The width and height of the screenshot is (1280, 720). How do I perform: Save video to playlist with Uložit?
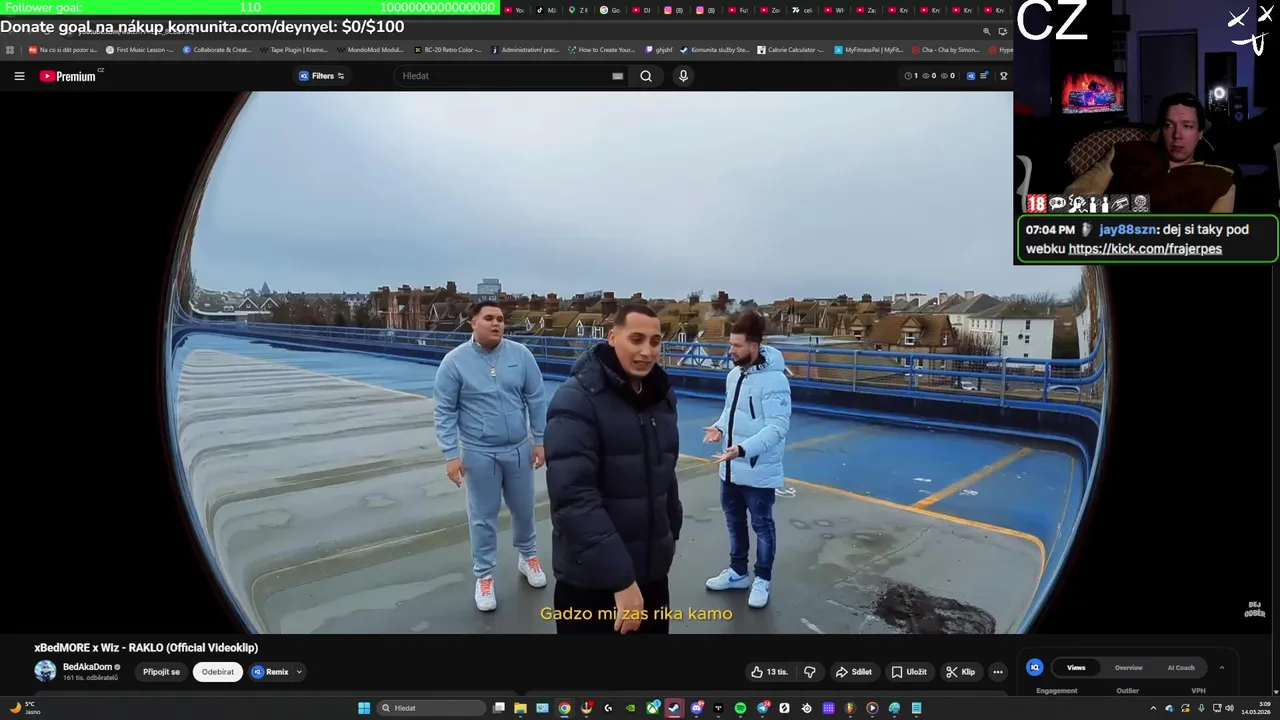click(909, 672)
